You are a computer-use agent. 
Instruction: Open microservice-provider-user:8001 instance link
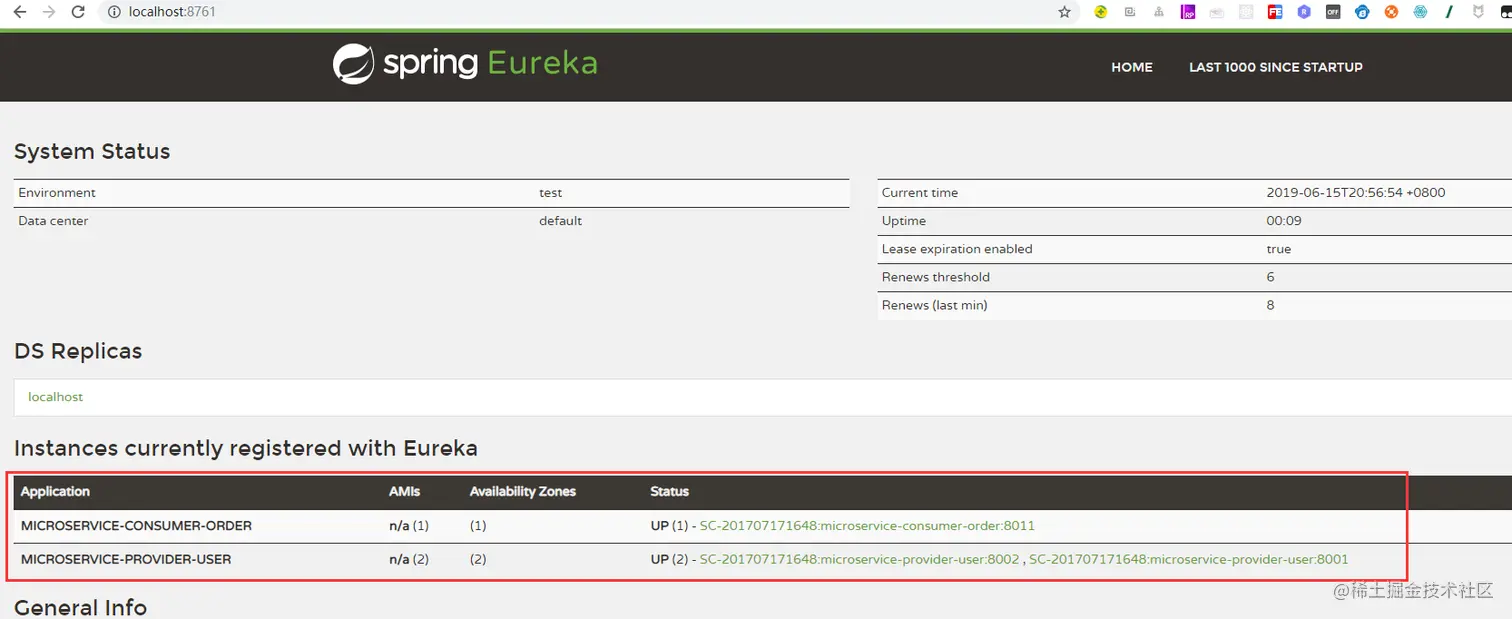[1189, 559]
